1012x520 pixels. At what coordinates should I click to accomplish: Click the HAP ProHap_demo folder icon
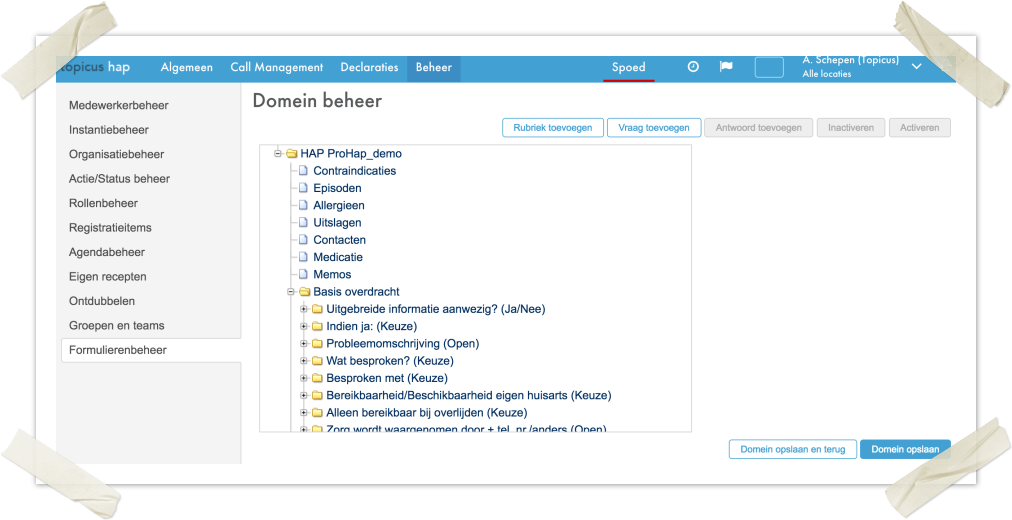tap(292, 154)
